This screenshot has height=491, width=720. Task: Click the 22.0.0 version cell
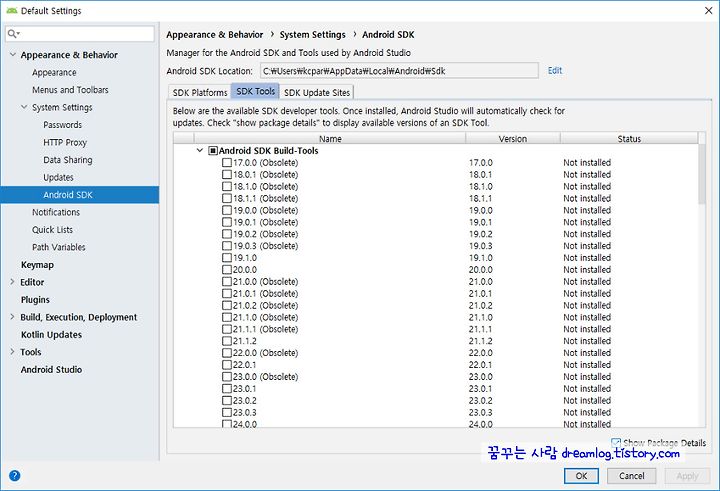(x=480, y=353)
